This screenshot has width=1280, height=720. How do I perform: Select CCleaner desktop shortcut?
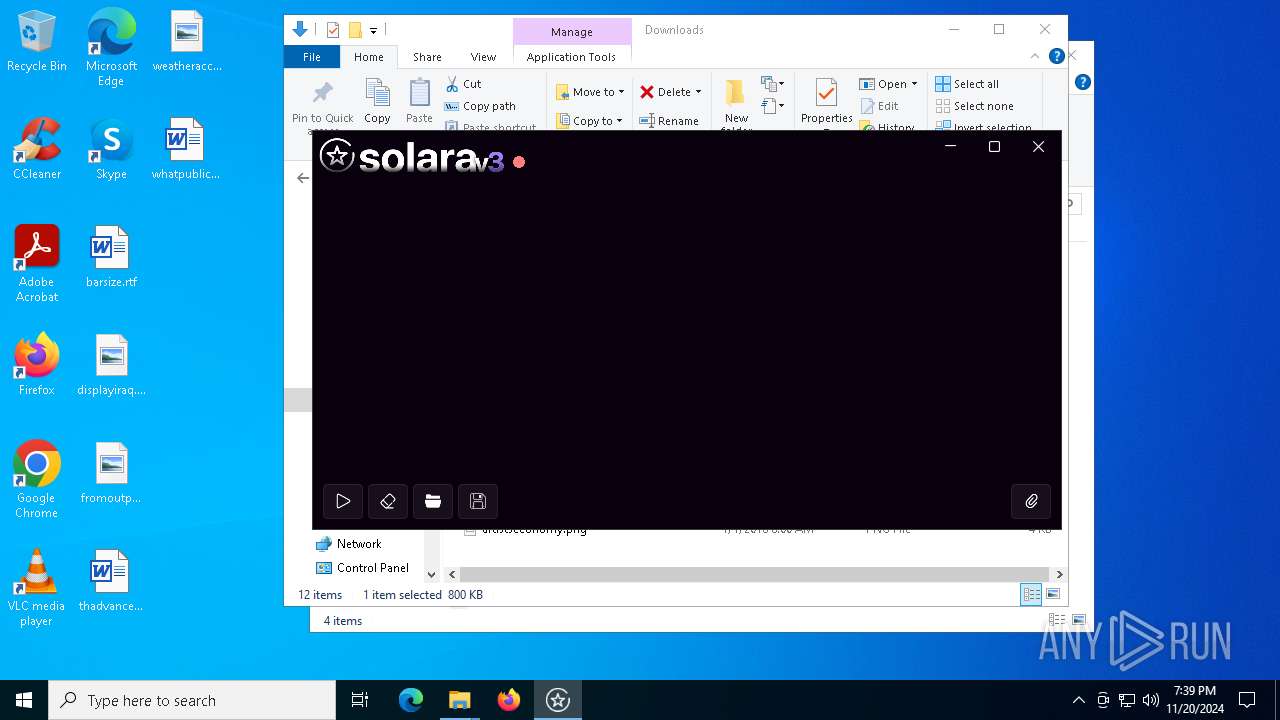click(37, 150)
